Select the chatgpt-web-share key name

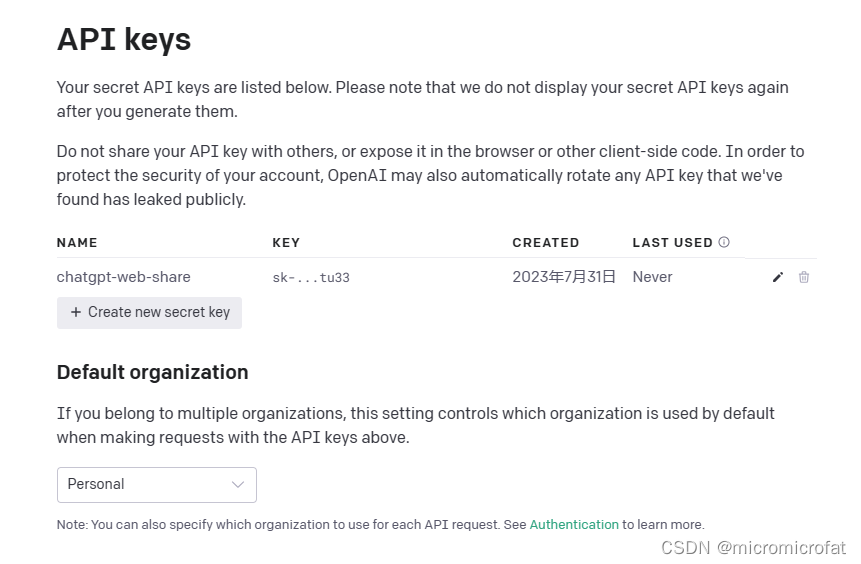(124, 277)
